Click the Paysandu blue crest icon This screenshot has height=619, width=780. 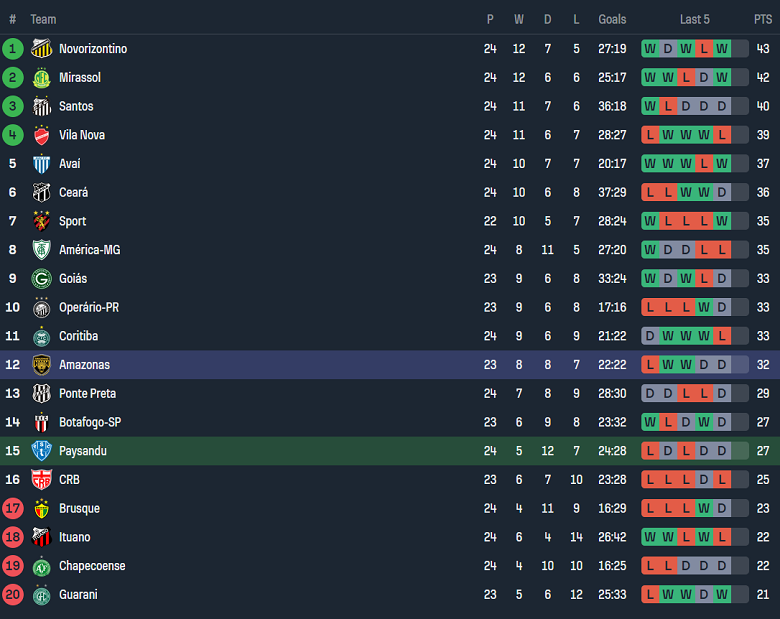point(41,451)
